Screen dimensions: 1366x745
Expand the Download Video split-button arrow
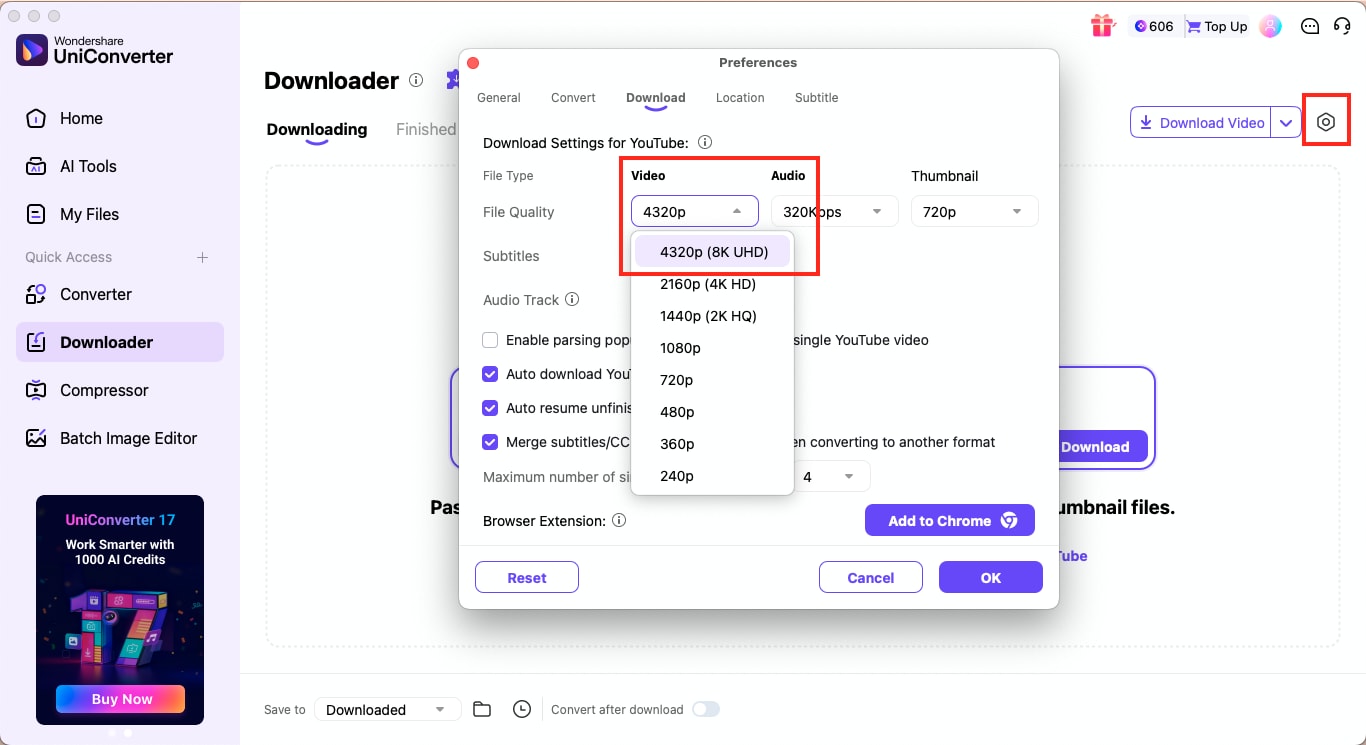(x=1287, y=121)
